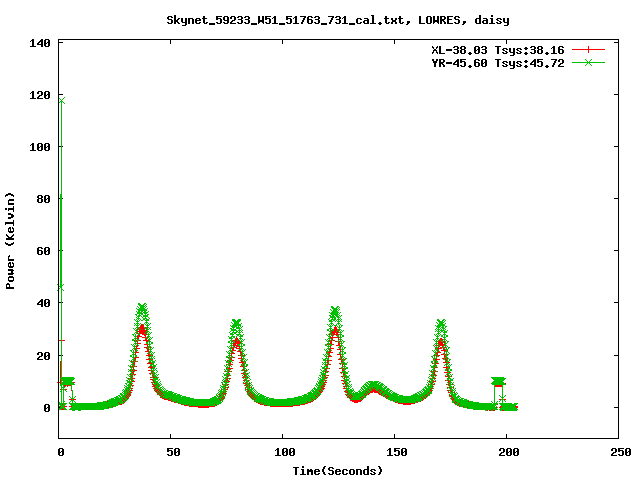This screenshot has height=480, width=640.
Task: Click the Time(Seconds) axis label
Action: 338,471
